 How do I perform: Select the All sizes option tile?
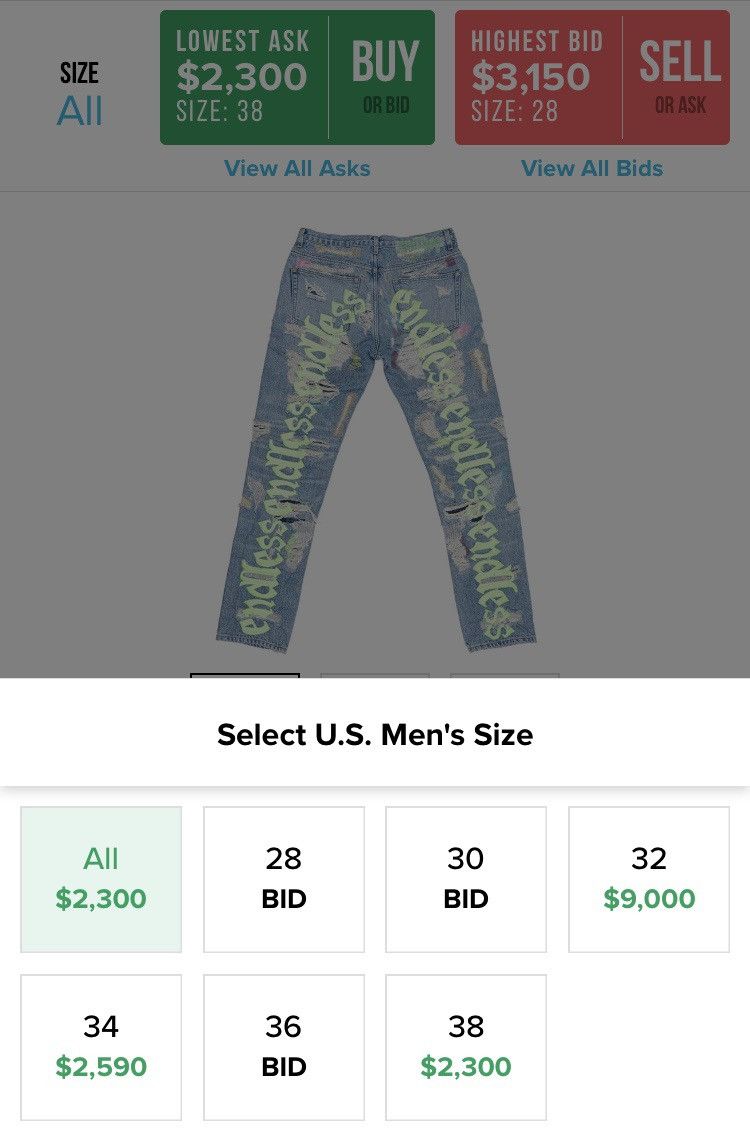click(101, 879)
